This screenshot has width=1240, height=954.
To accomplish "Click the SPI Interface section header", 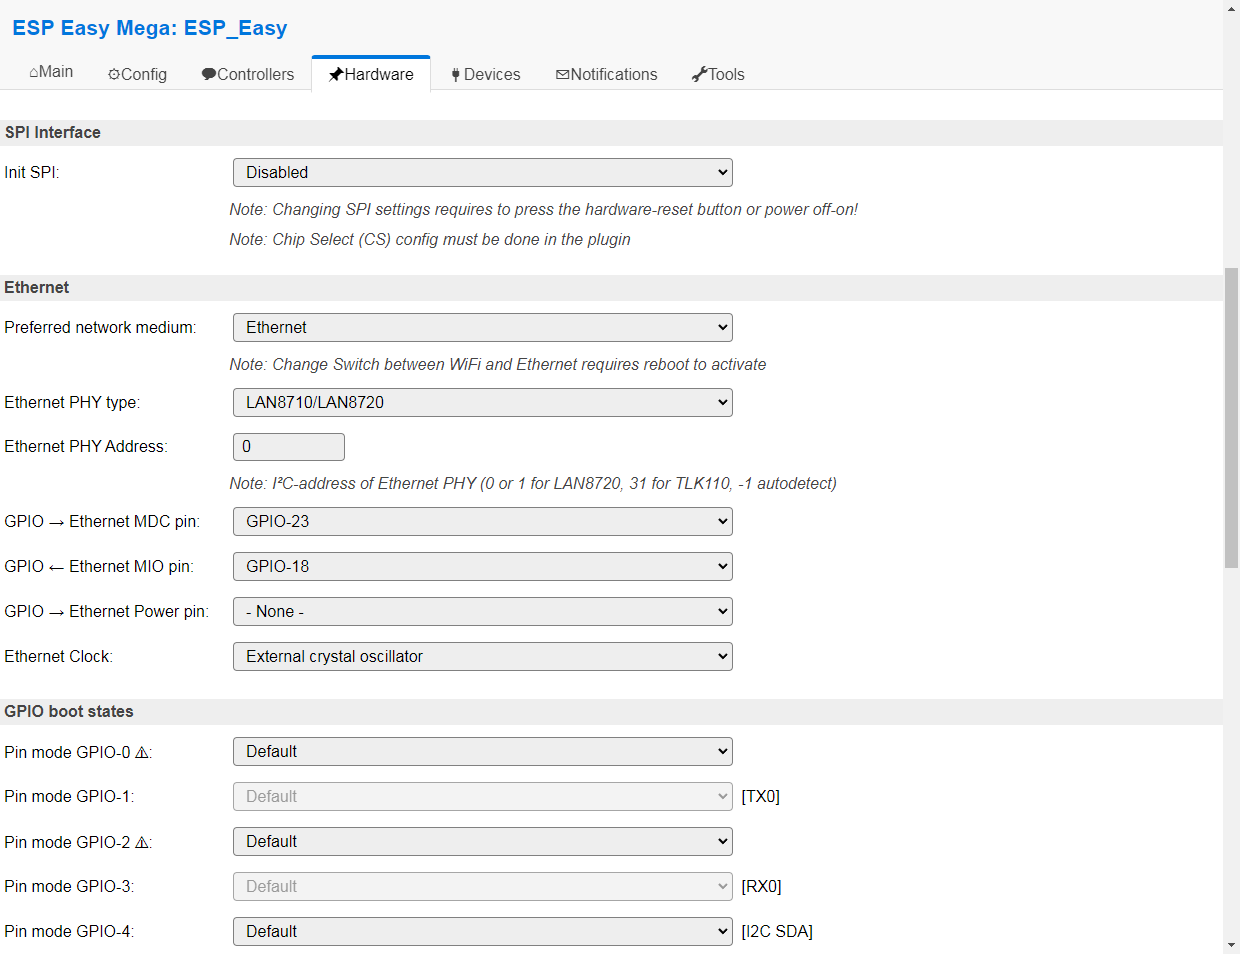I will click(x=611, y=133).
